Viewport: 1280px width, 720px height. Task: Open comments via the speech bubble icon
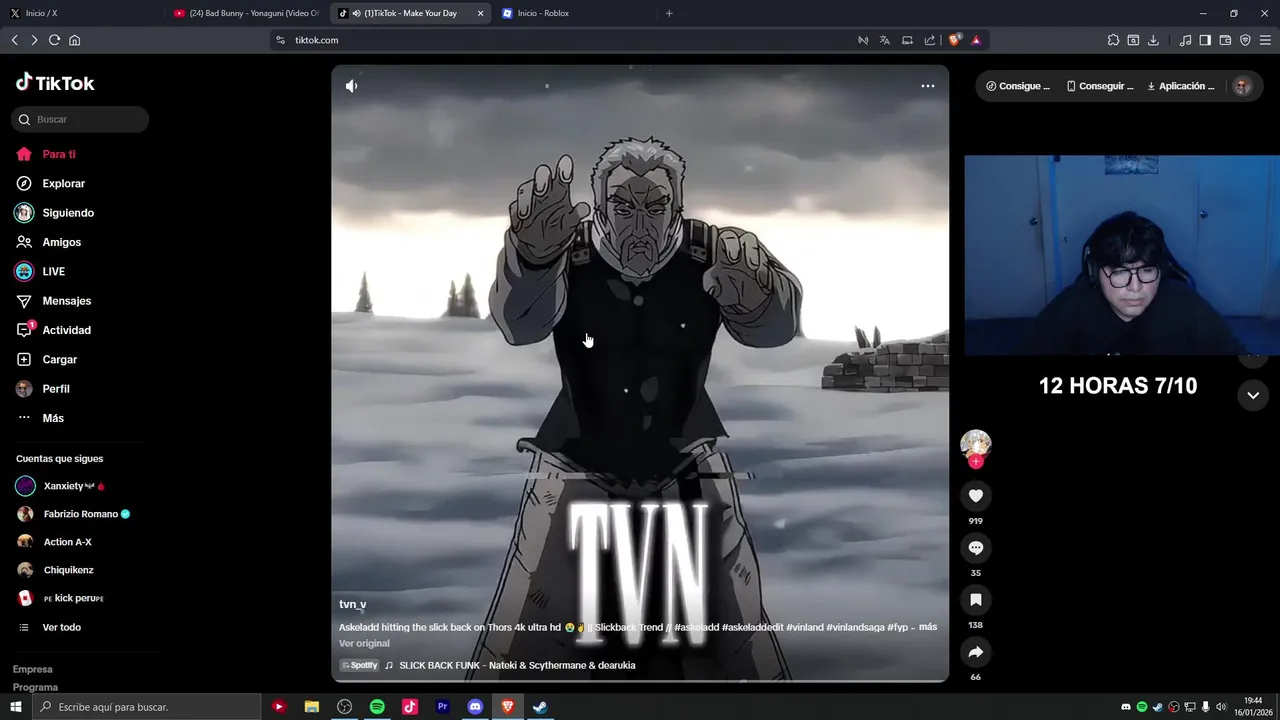976,547
